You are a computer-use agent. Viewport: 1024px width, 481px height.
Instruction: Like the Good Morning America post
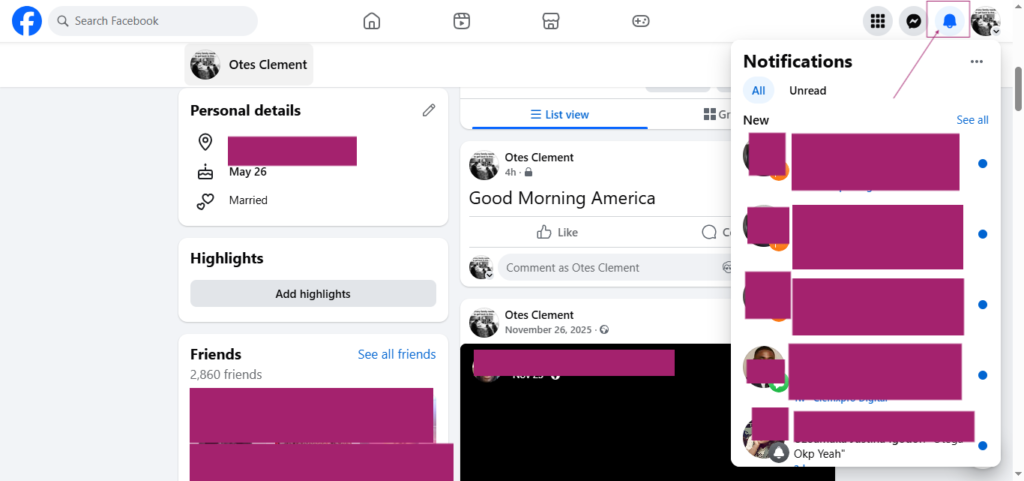[x=557, y=232]
